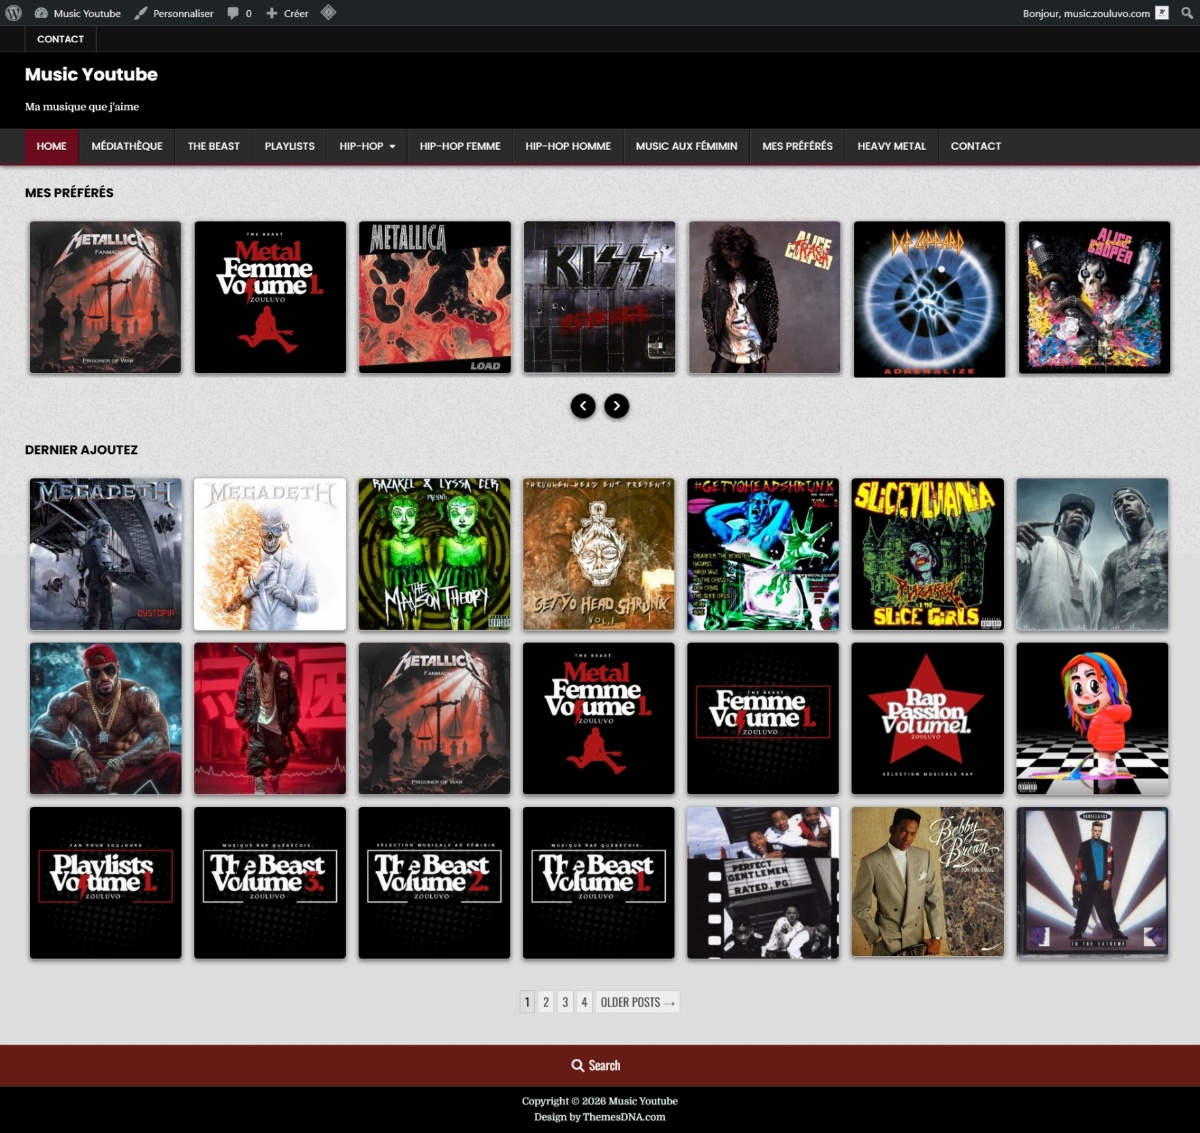Open the Rap Passion Volume 1 cover

tap(927, 718)
